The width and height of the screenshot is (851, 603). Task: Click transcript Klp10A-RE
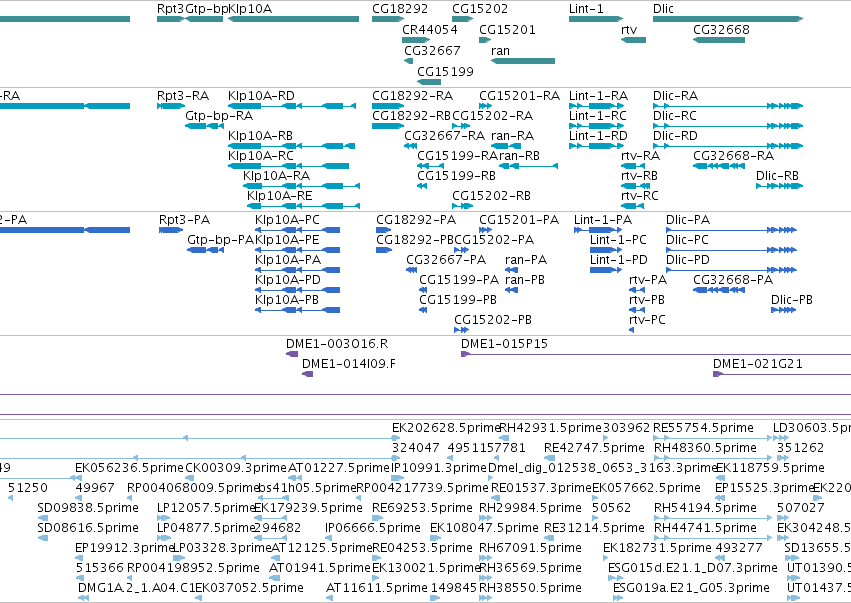[x=303, y=206]
